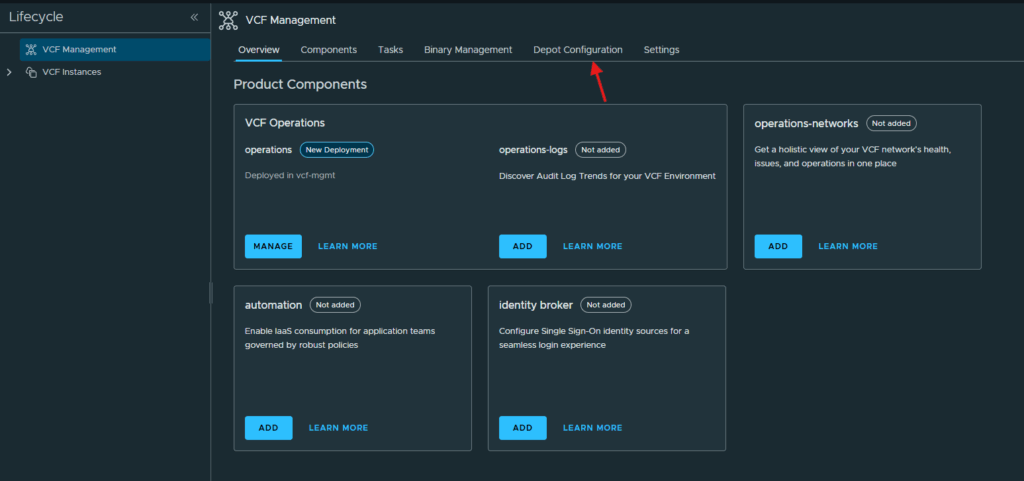Open LEARN MORE link for operations-networks
The image size is (1024, 481).
click(848, 247)
